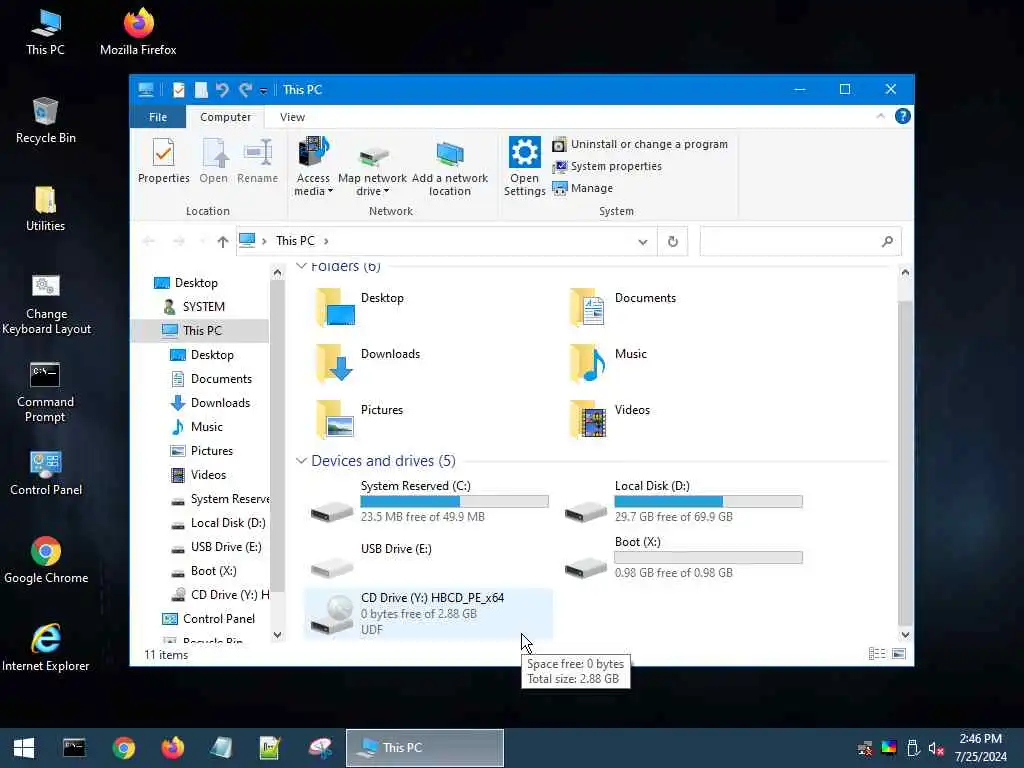Switch to details view layout icon
The image size is (1024, 768).
(x=877, y=654)
